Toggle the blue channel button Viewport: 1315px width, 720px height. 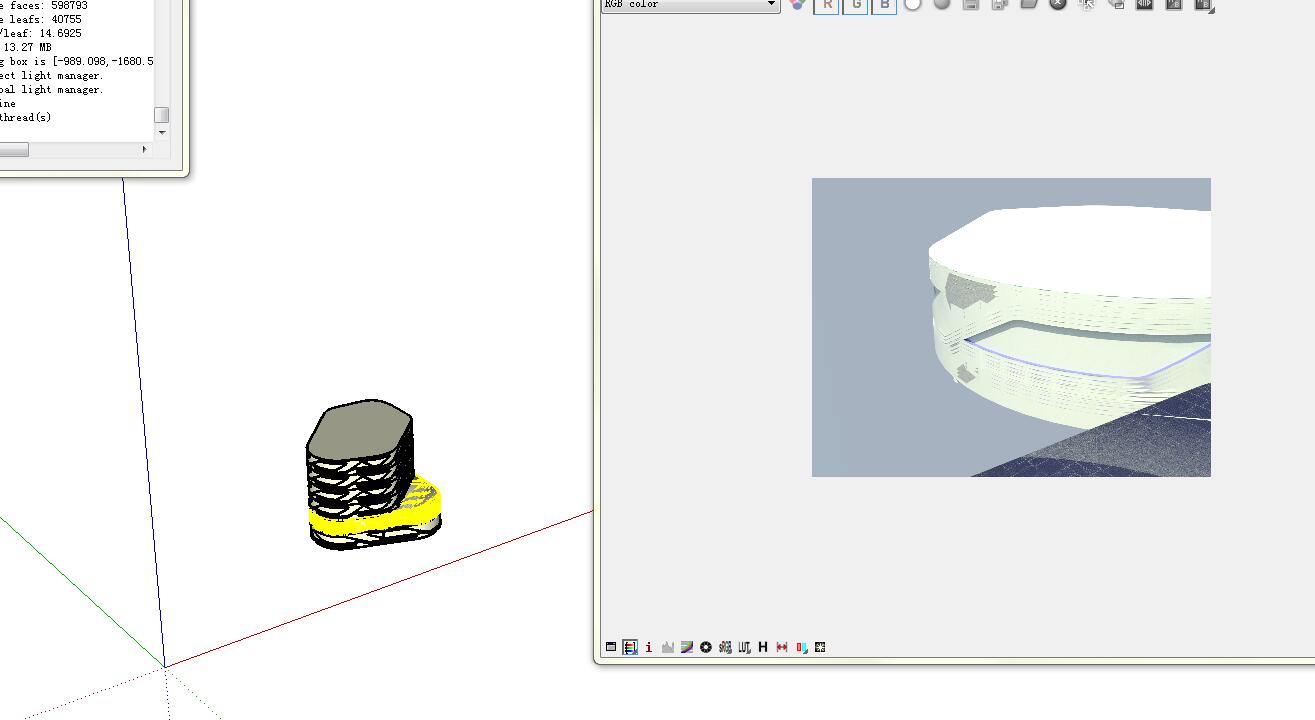coord(884,5)
